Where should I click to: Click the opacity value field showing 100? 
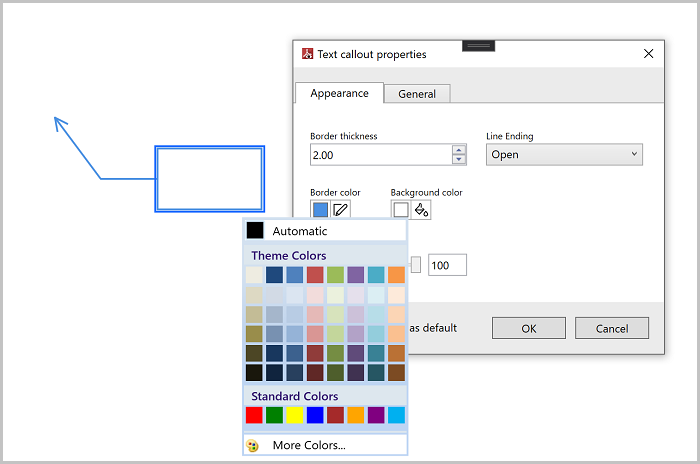coord(447,265)
